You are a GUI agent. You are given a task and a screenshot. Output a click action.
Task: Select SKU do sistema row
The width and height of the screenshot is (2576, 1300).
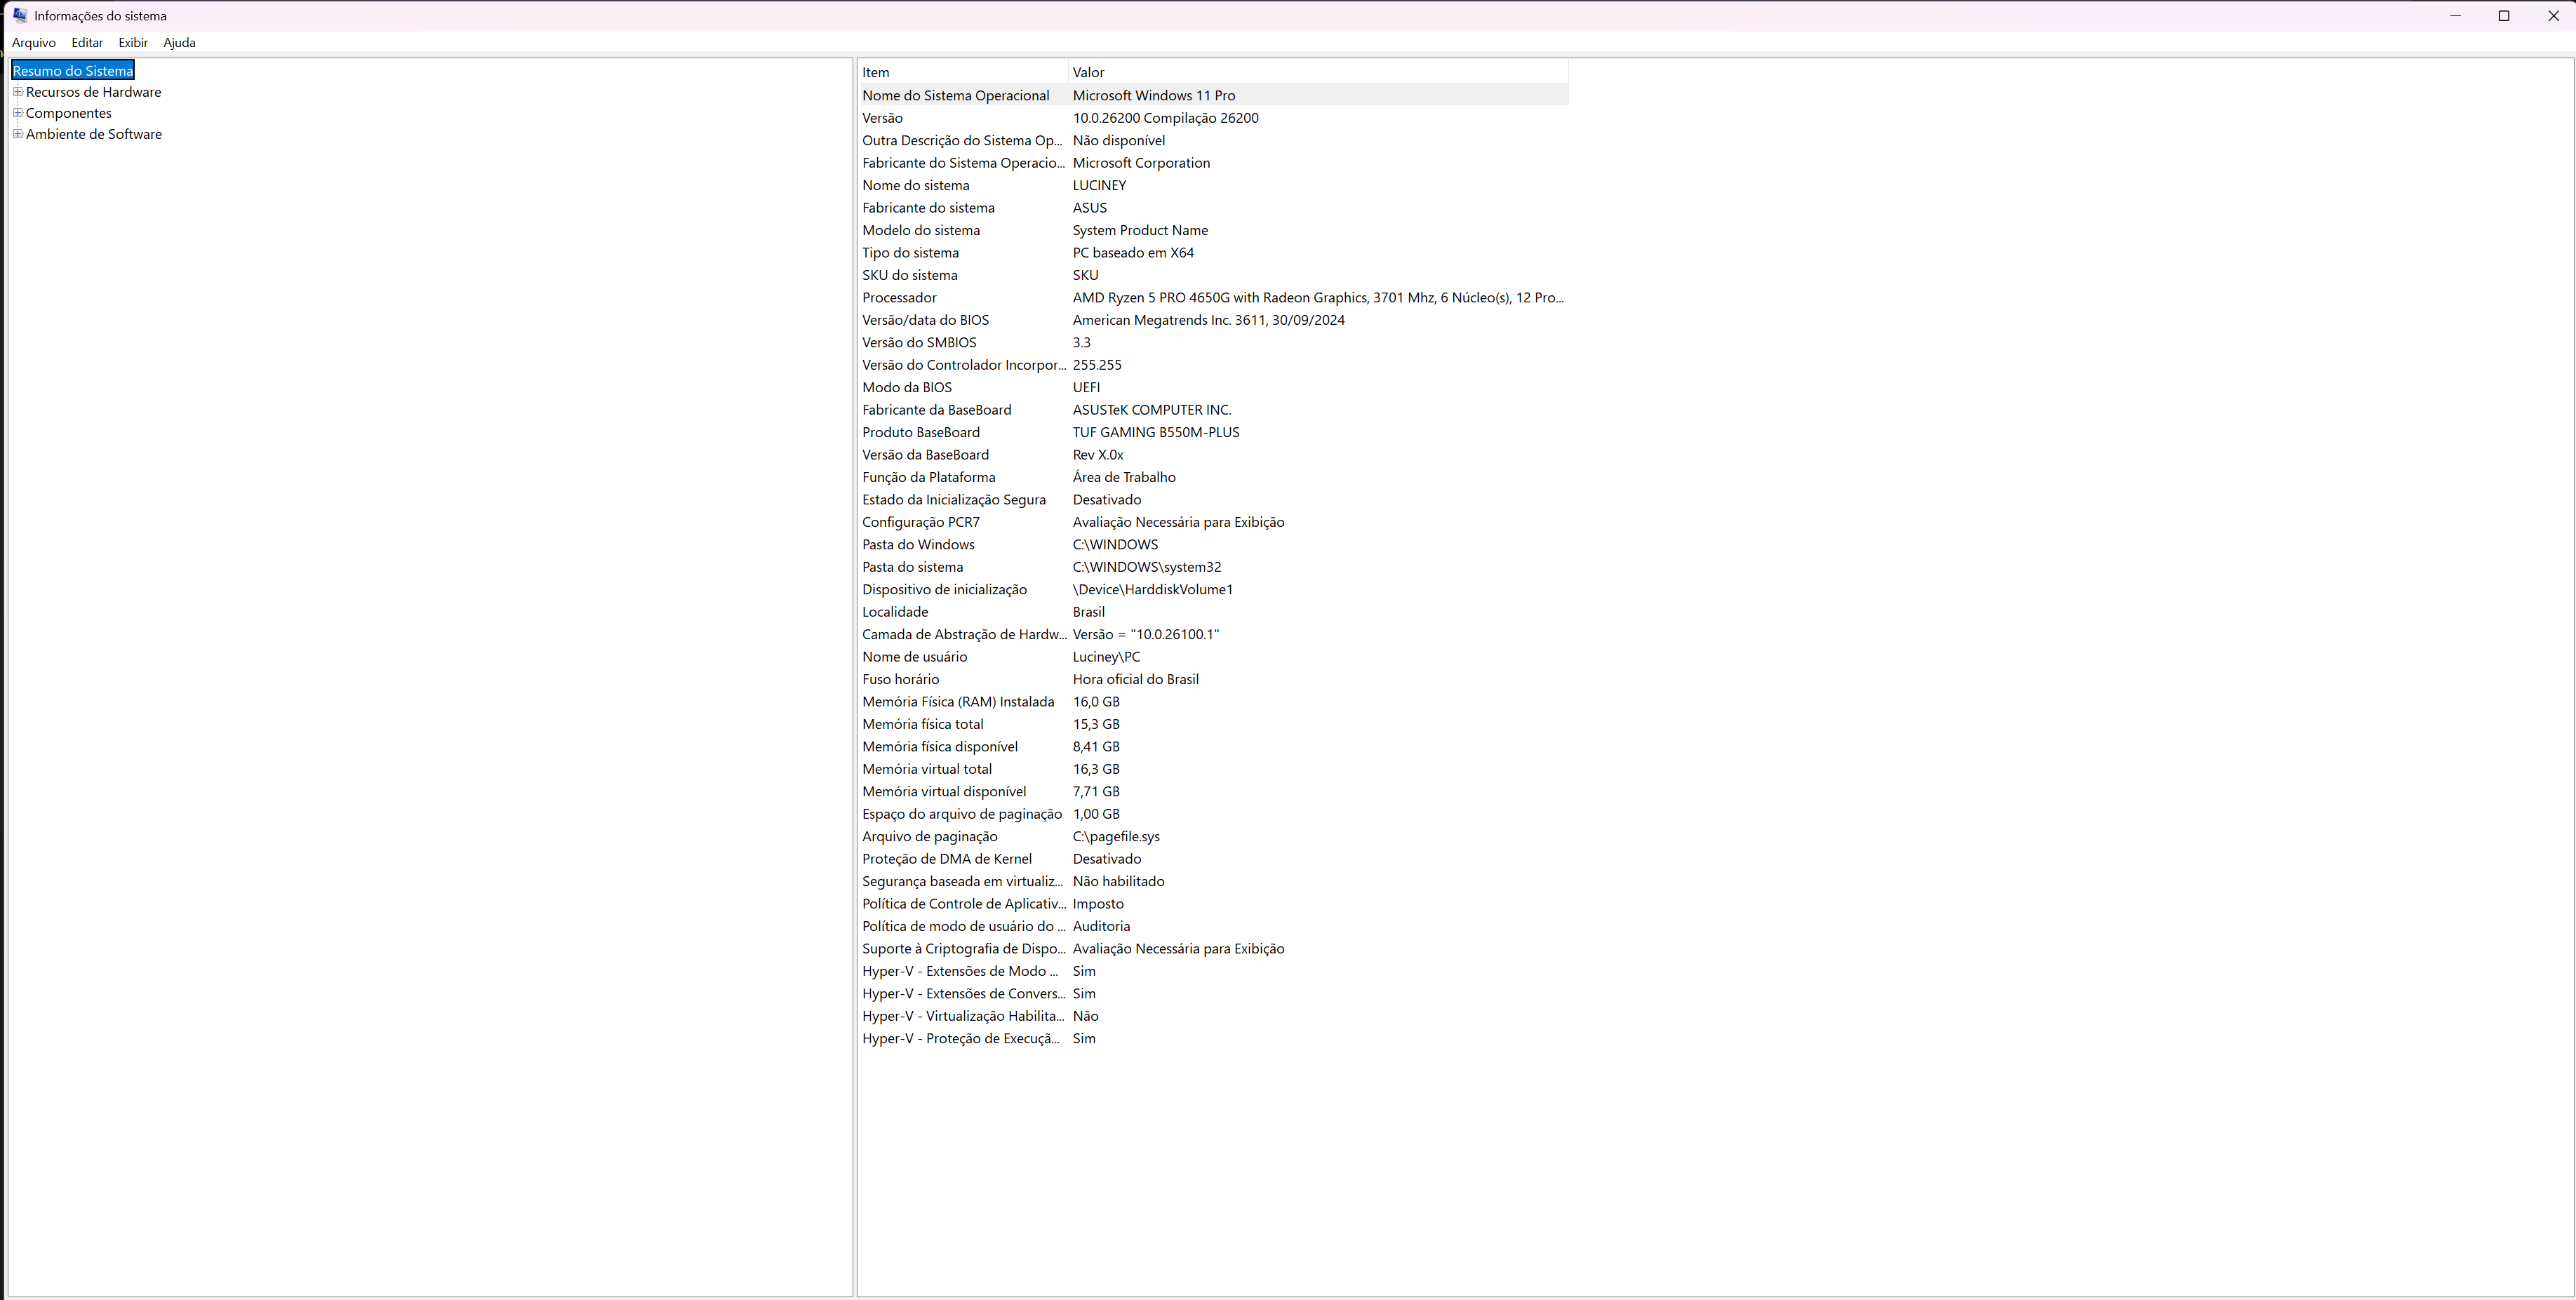[x=1214, y=275]
